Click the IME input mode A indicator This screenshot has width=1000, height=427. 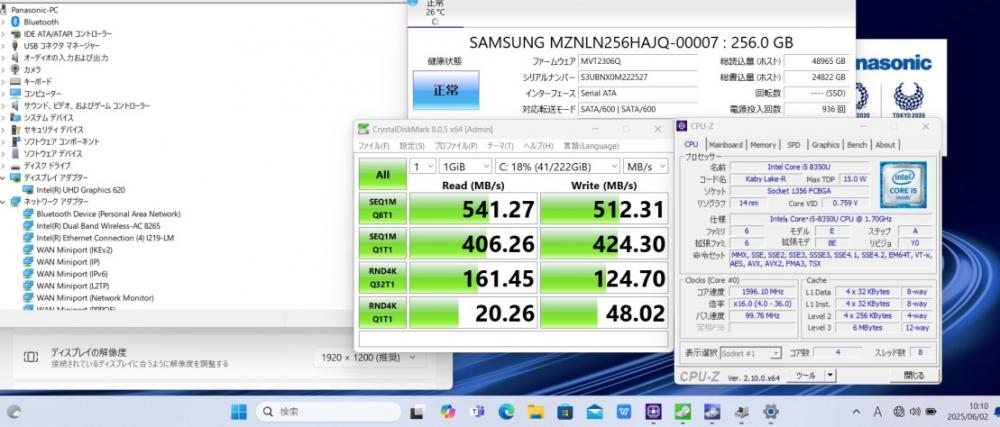(x=877, y=412)
